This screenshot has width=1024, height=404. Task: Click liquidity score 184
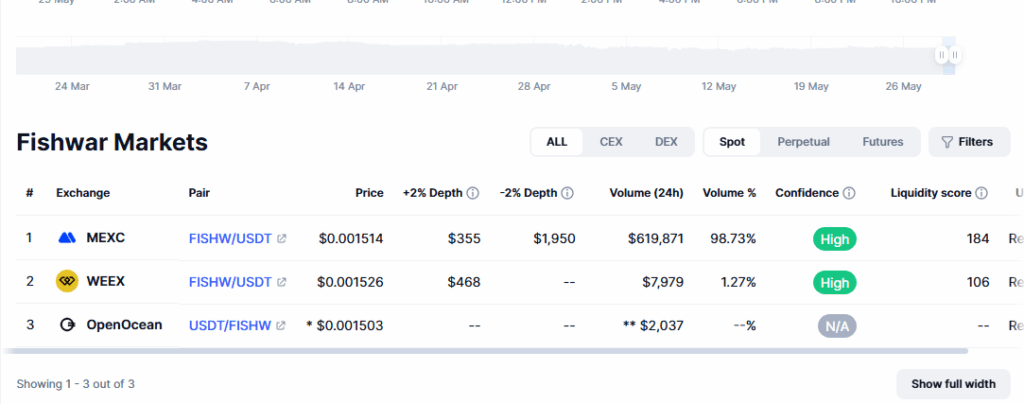pyautogui.click(x=978, y=239)
